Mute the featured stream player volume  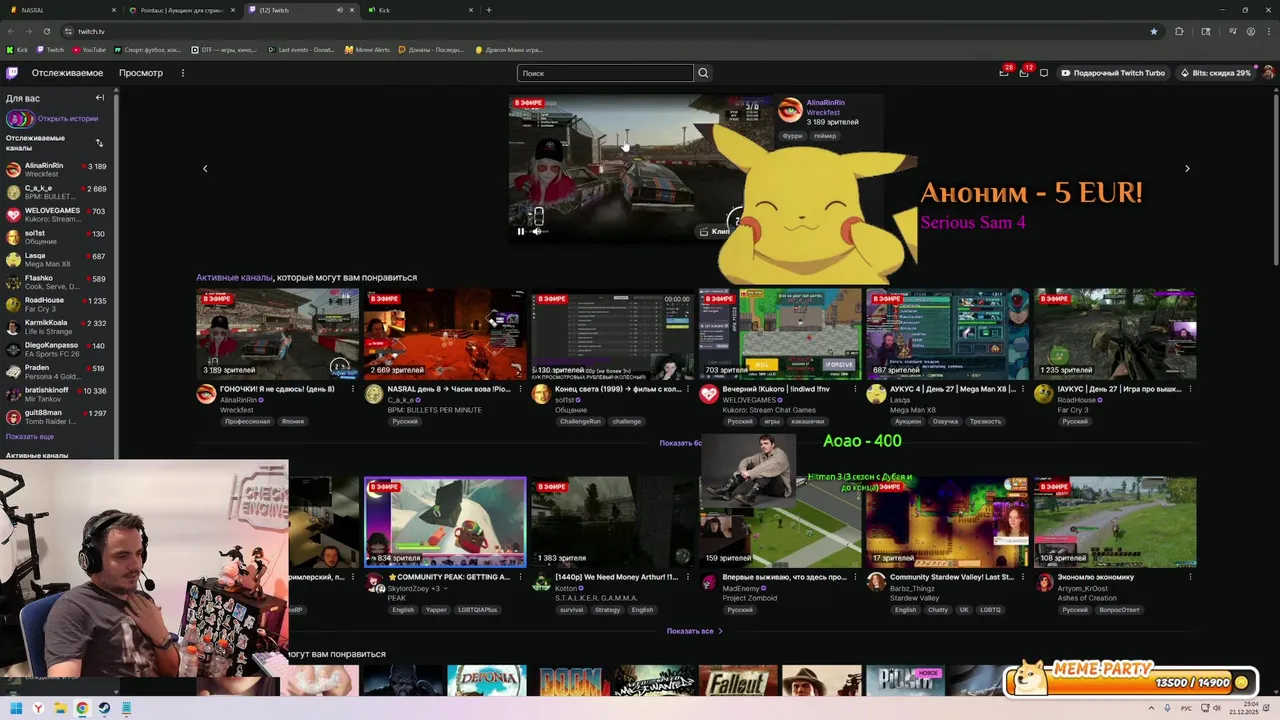[x=537, y=231]
